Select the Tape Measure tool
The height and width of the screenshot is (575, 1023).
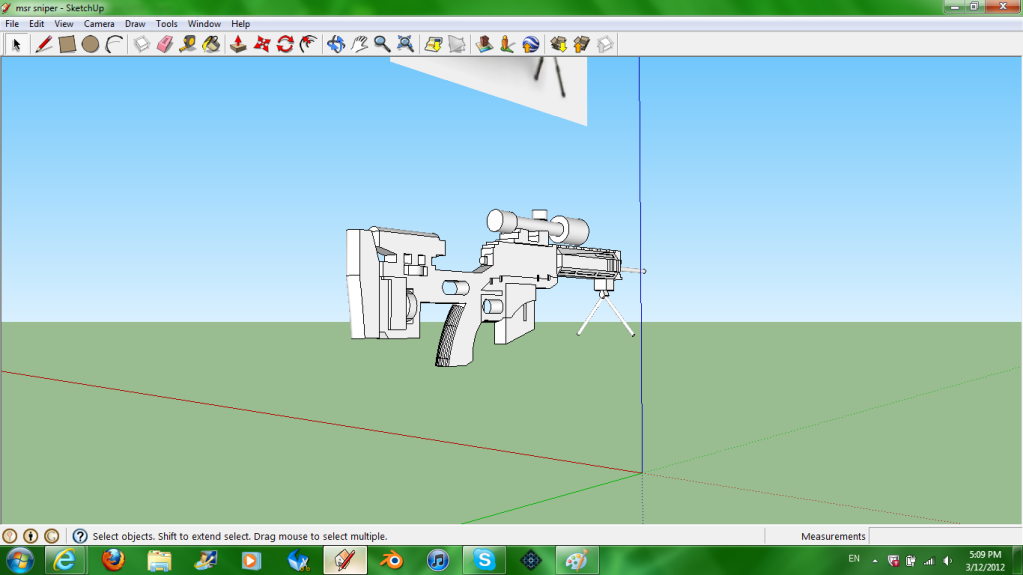(x=187, y=44)
